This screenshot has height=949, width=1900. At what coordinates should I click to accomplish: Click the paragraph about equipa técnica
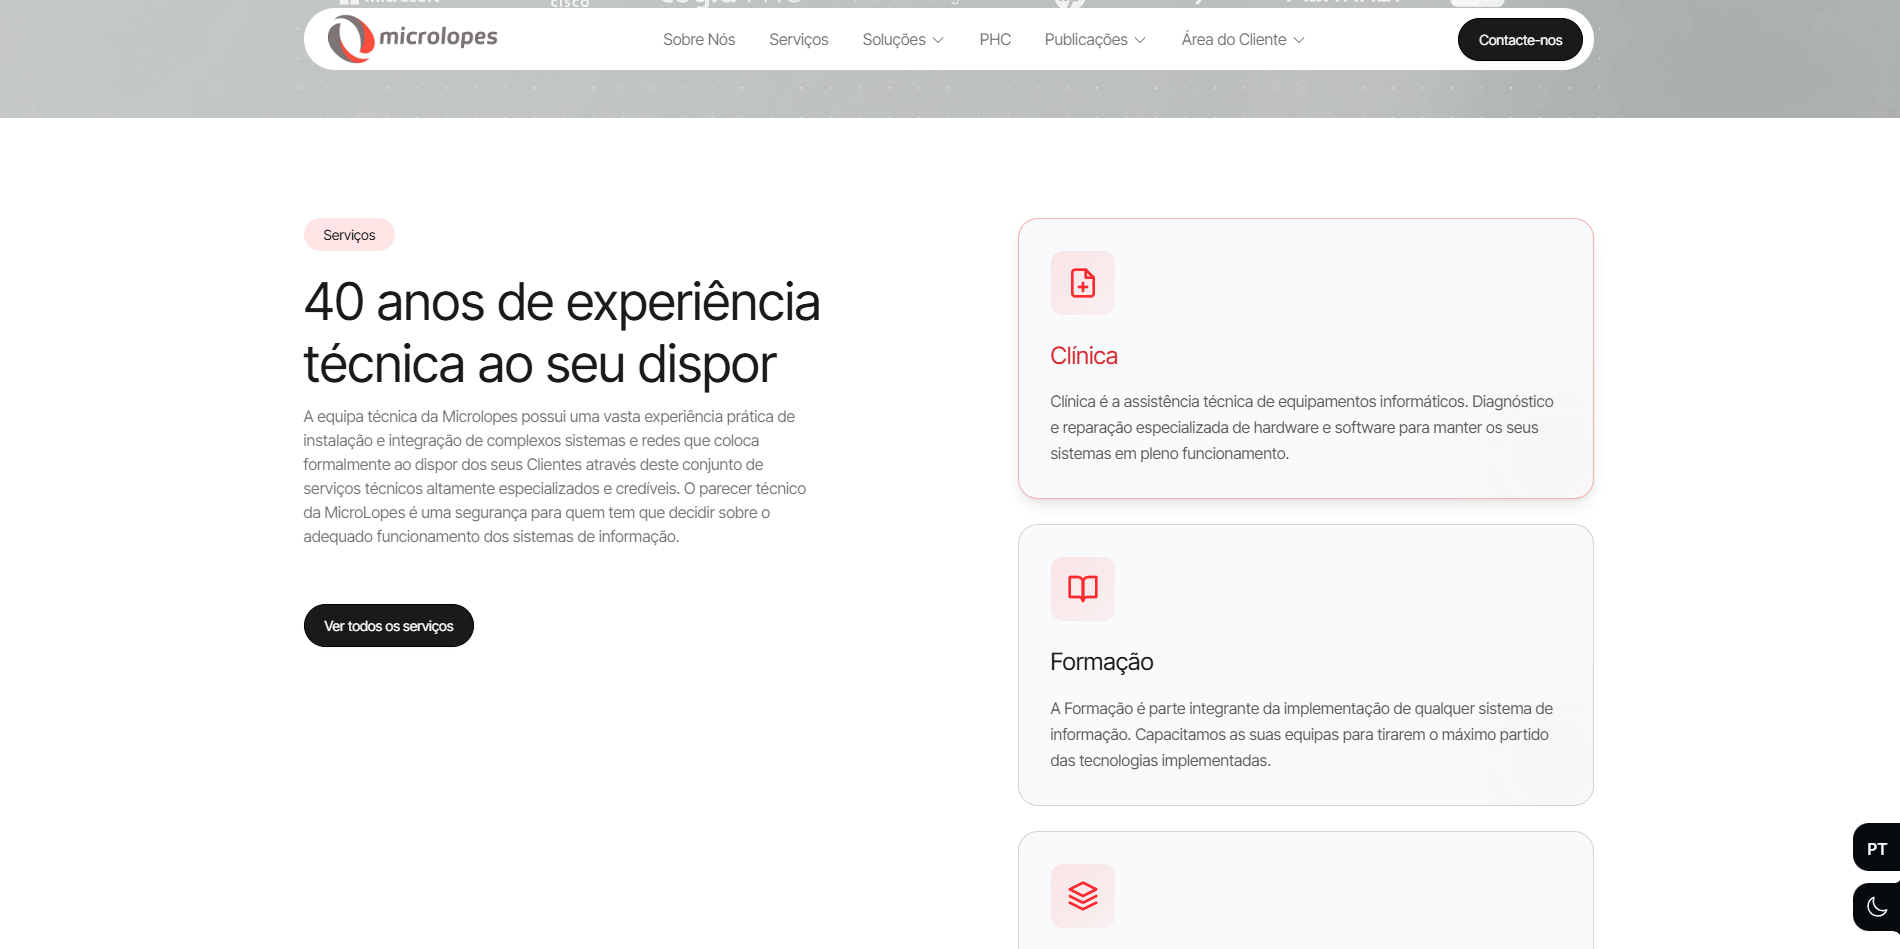pyautogui.click(x=555, y=477)
